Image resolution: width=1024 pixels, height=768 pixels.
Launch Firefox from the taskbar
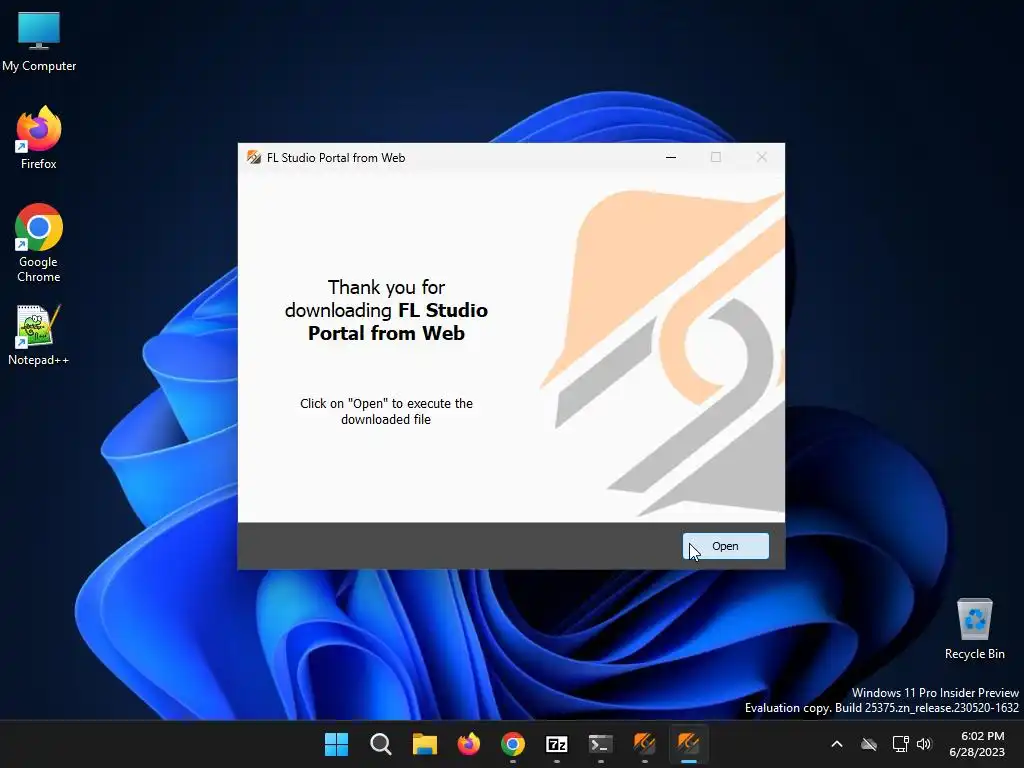click(x=468, y=744)
